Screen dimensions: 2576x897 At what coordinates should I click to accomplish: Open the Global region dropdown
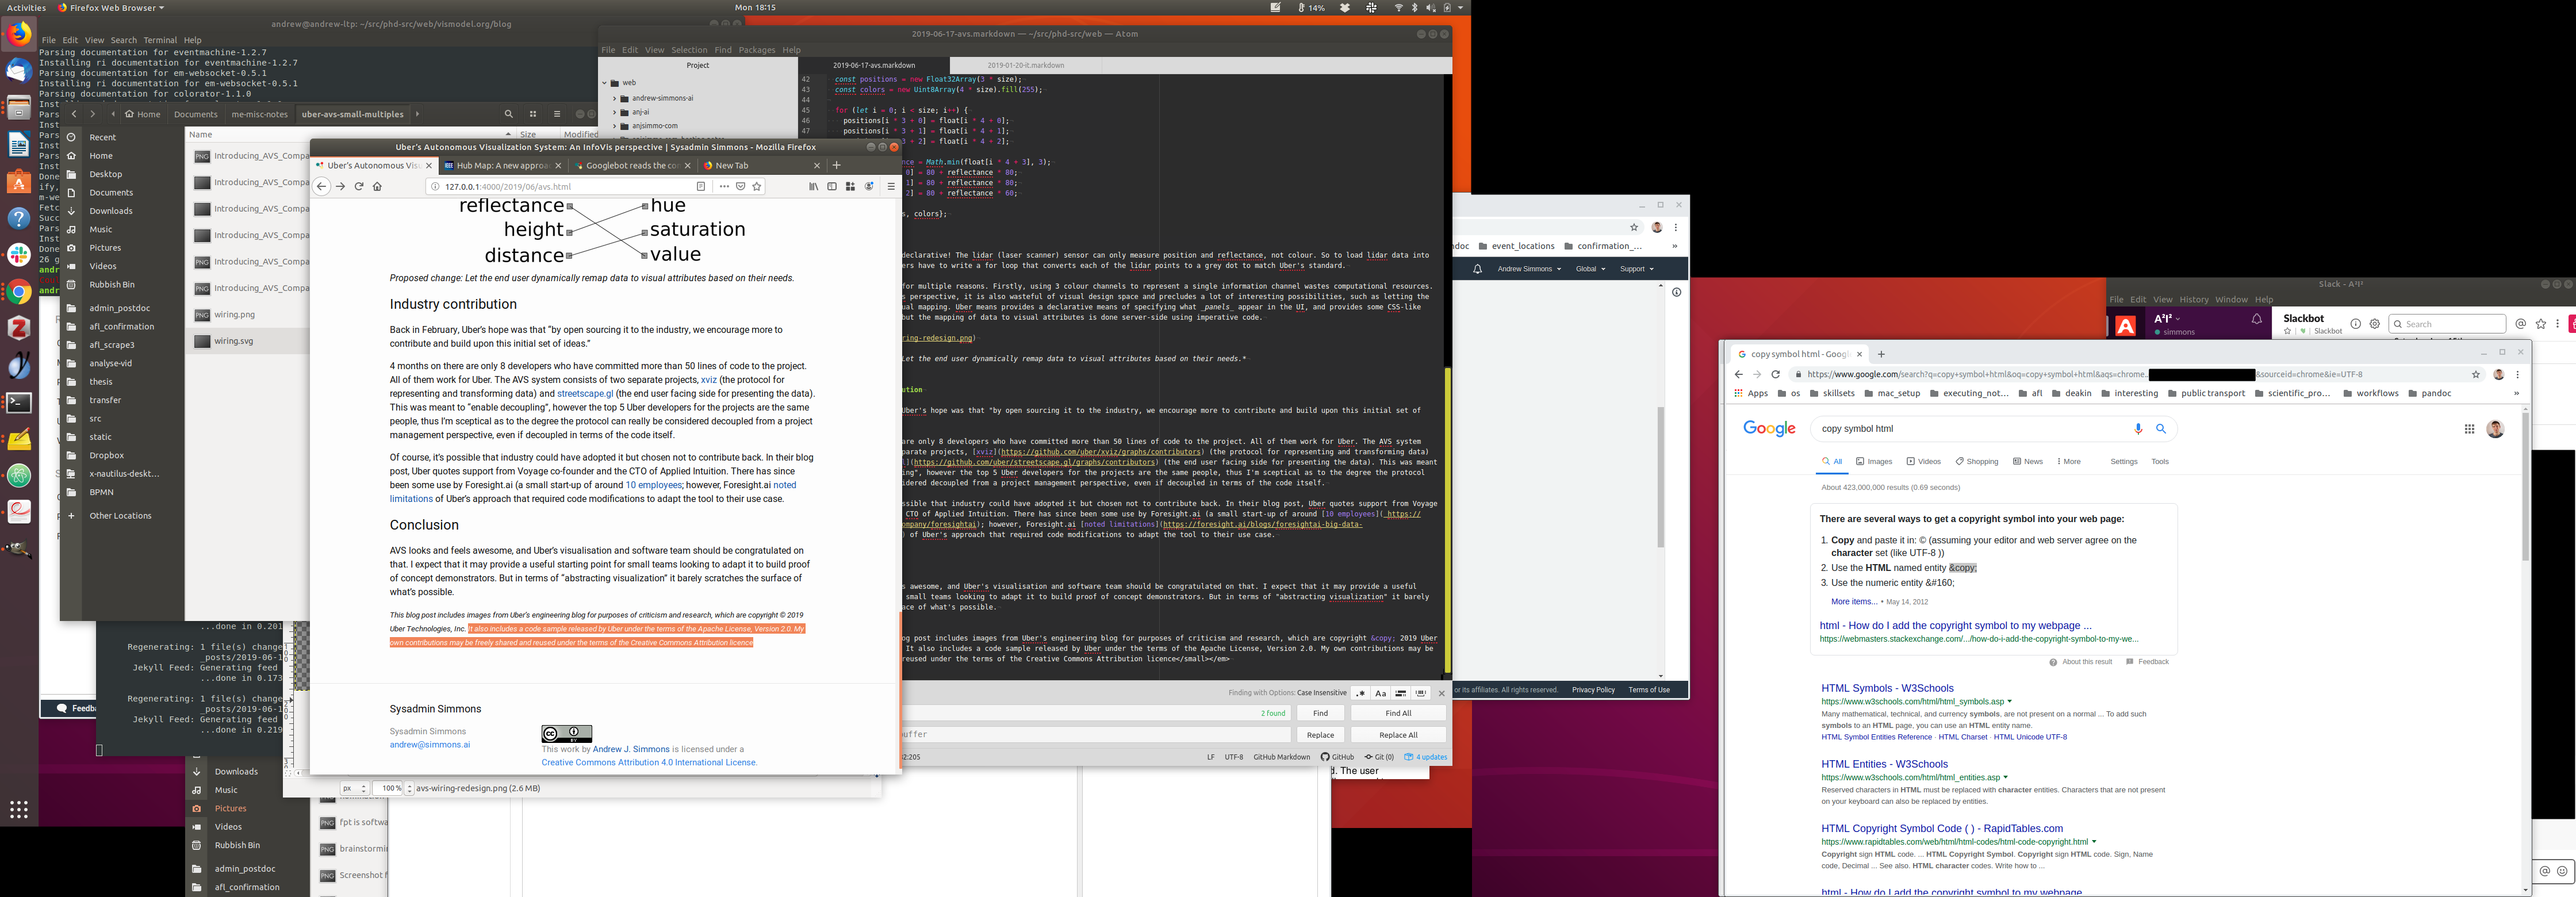[x=1590, y=269]
